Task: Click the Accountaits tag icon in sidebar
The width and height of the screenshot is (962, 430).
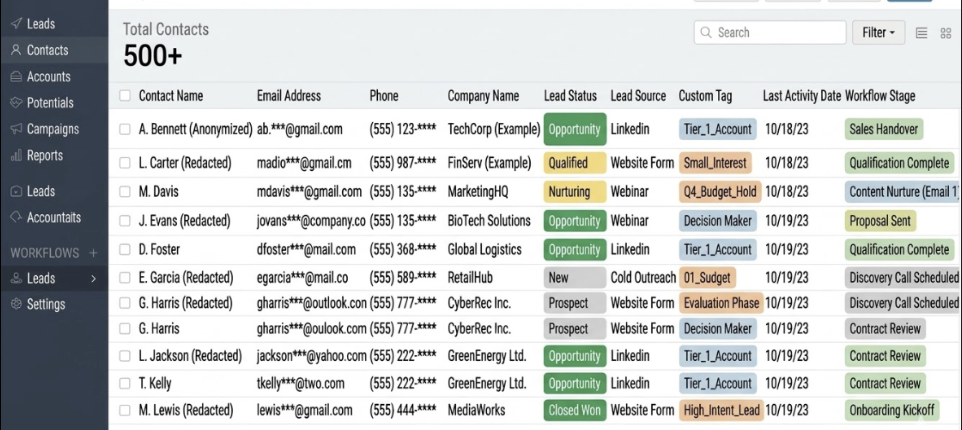Action: pyautogui.click(x=17, y=218)
